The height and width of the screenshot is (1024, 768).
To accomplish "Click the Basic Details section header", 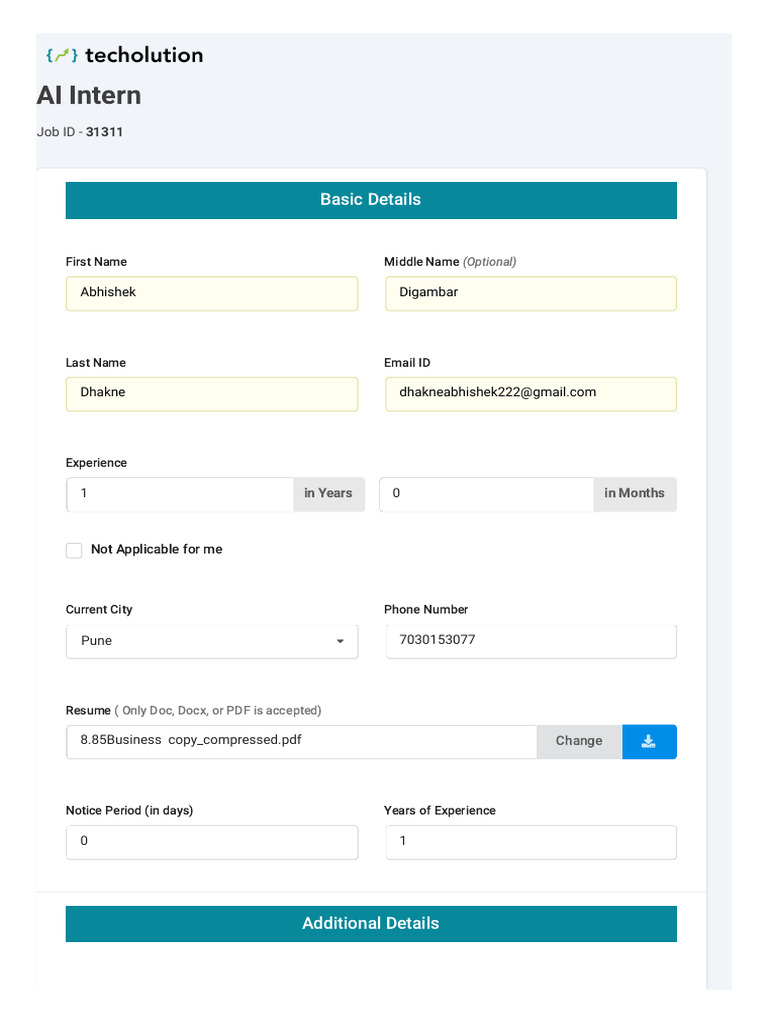I will click(371, 200).
